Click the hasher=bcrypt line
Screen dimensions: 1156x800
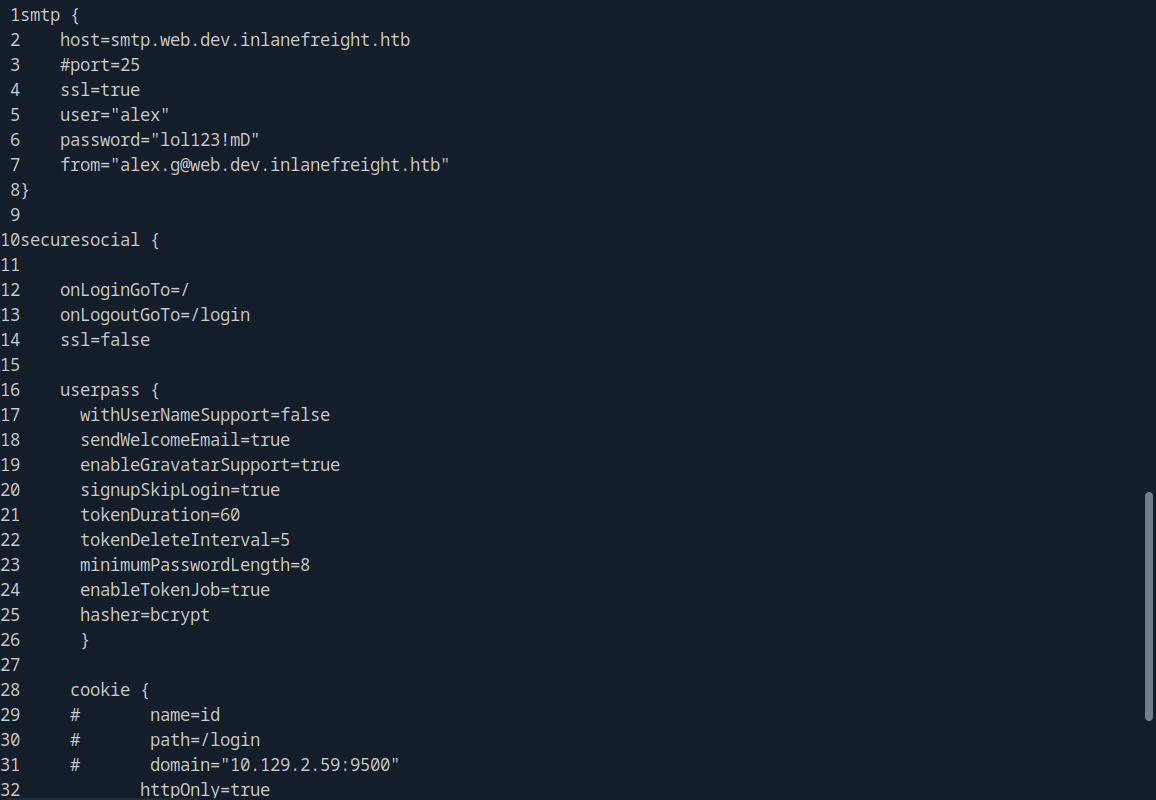click(x=144, y=615)
